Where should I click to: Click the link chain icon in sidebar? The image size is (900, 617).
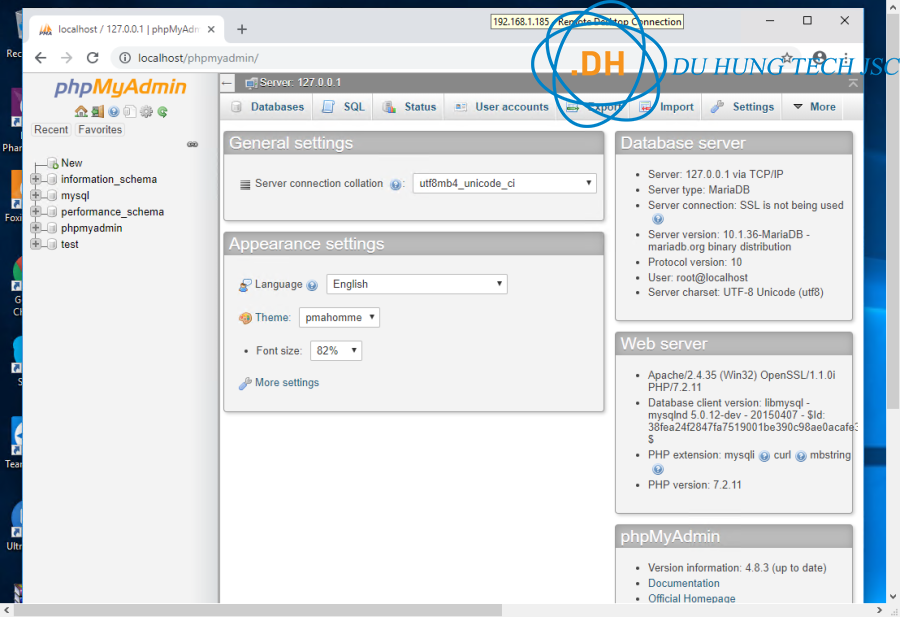point(193,145)
